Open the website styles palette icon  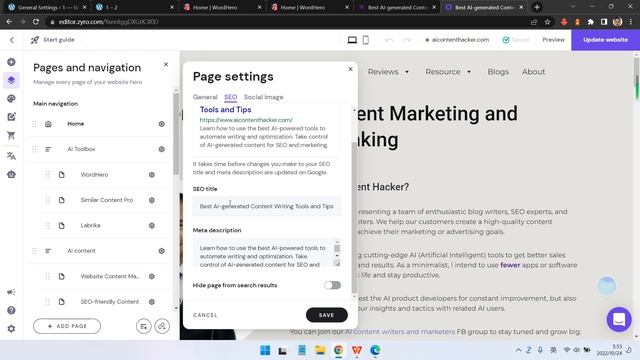(11, 99)
